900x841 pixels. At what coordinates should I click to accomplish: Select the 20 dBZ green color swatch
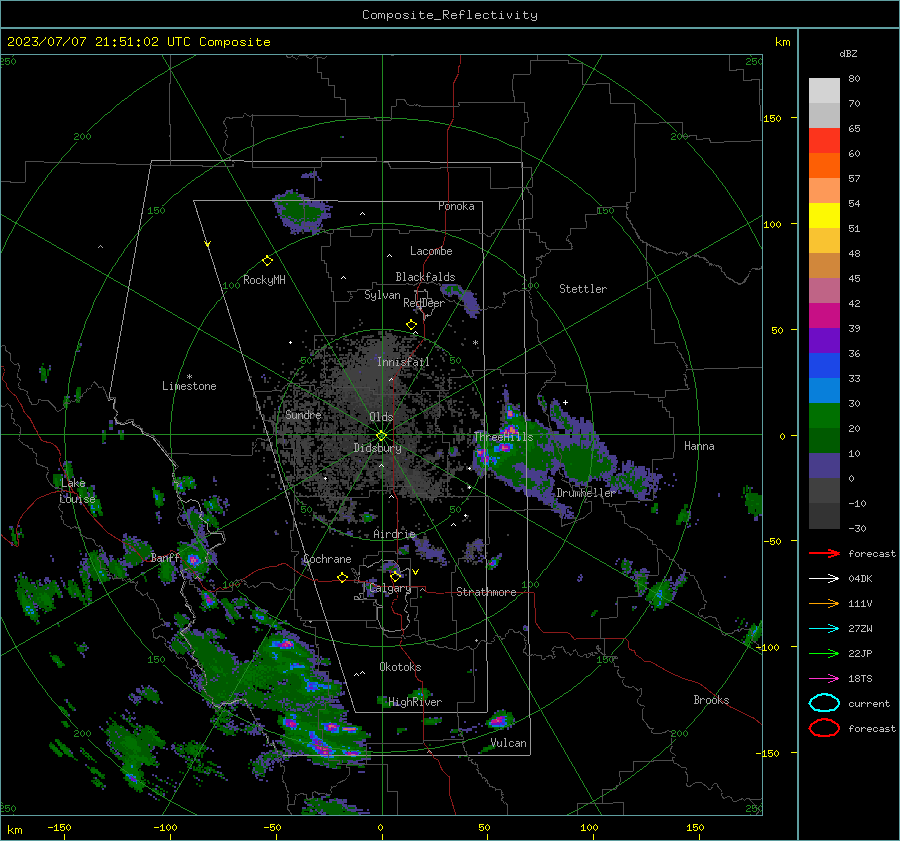824,416
